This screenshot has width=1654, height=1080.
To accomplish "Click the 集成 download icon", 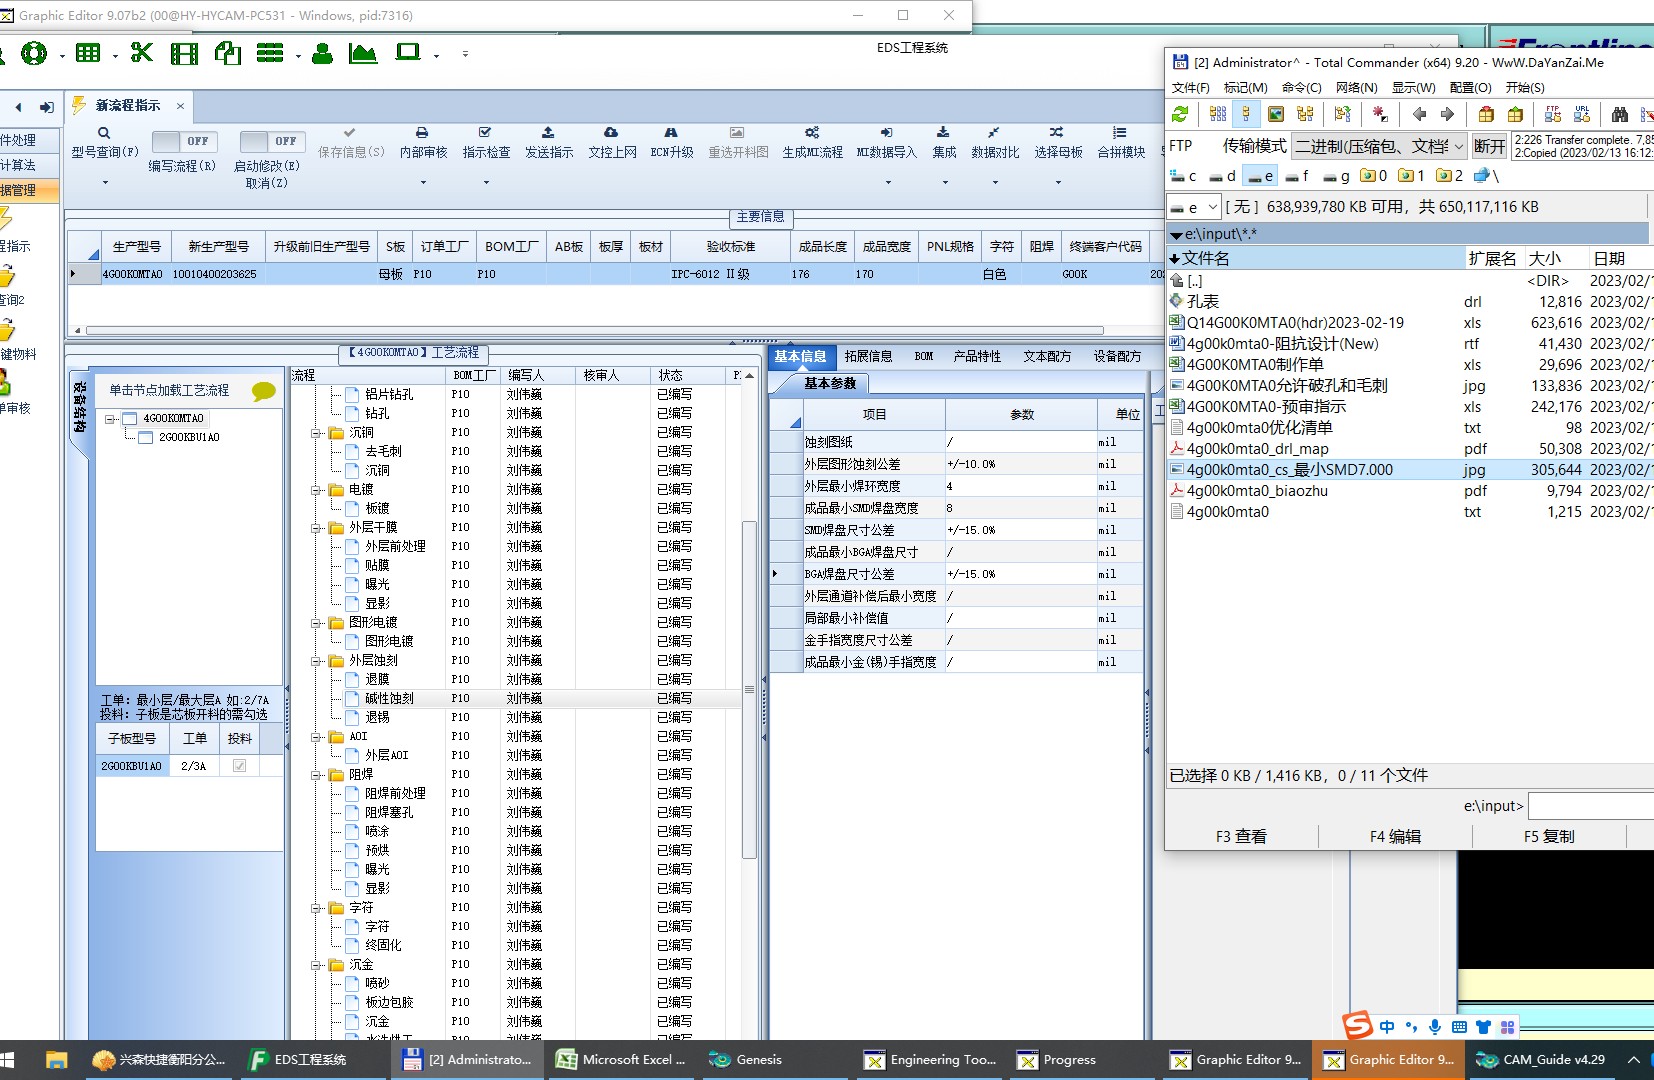I will pos(943,132).
